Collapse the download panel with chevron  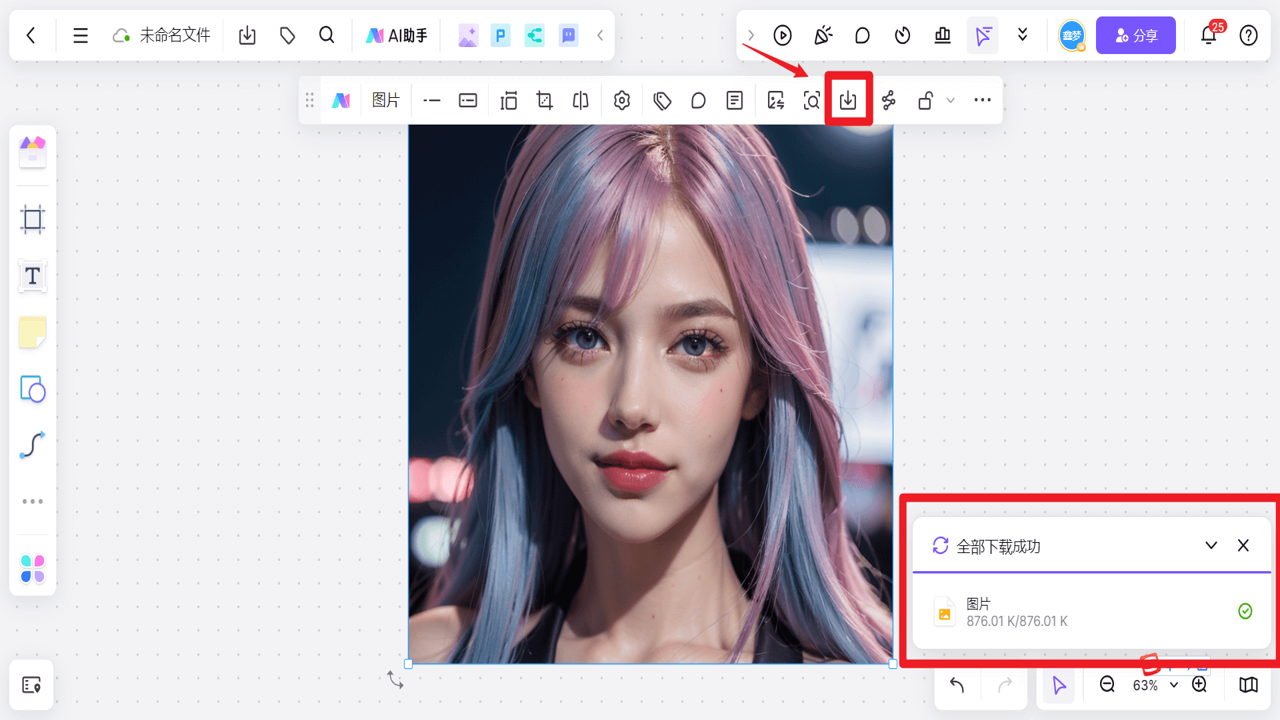[1211, 546]
